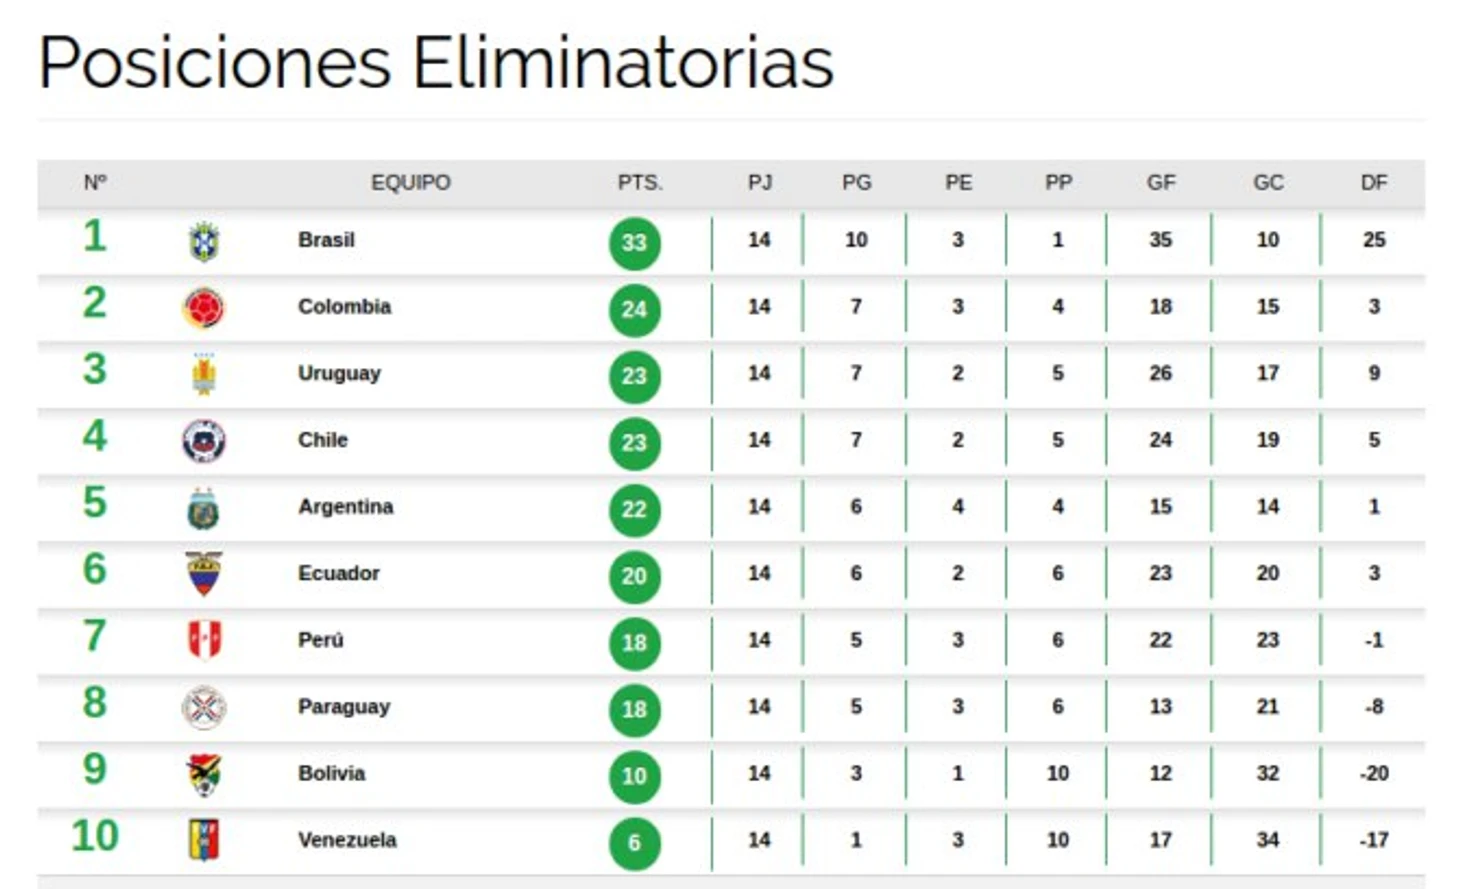
Task: Click the Ecuador team crest icon
Action: (204, 574)
